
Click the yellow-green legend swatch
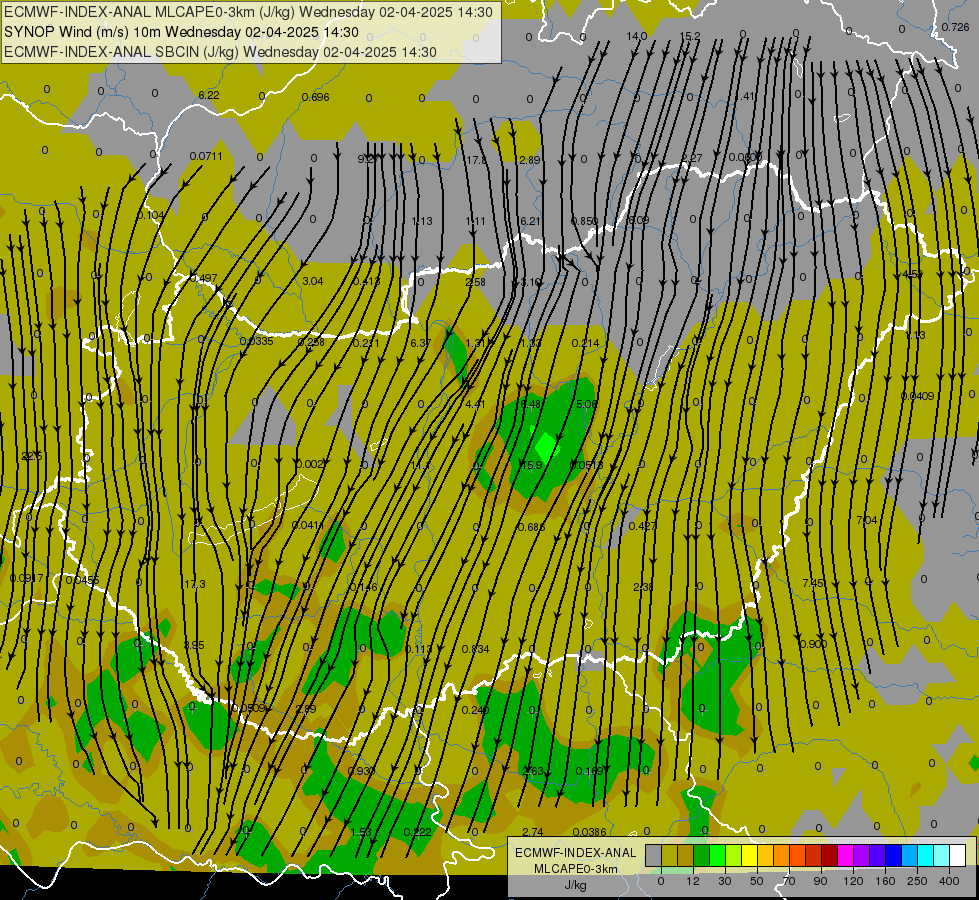734,855
